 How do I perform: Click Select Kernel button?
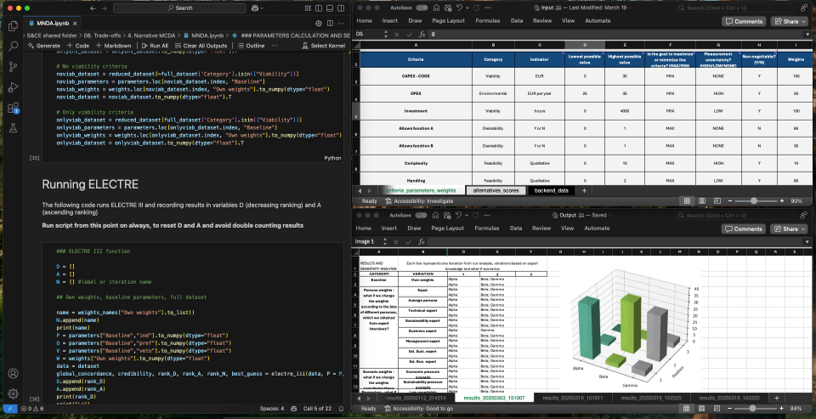point(325,46)
